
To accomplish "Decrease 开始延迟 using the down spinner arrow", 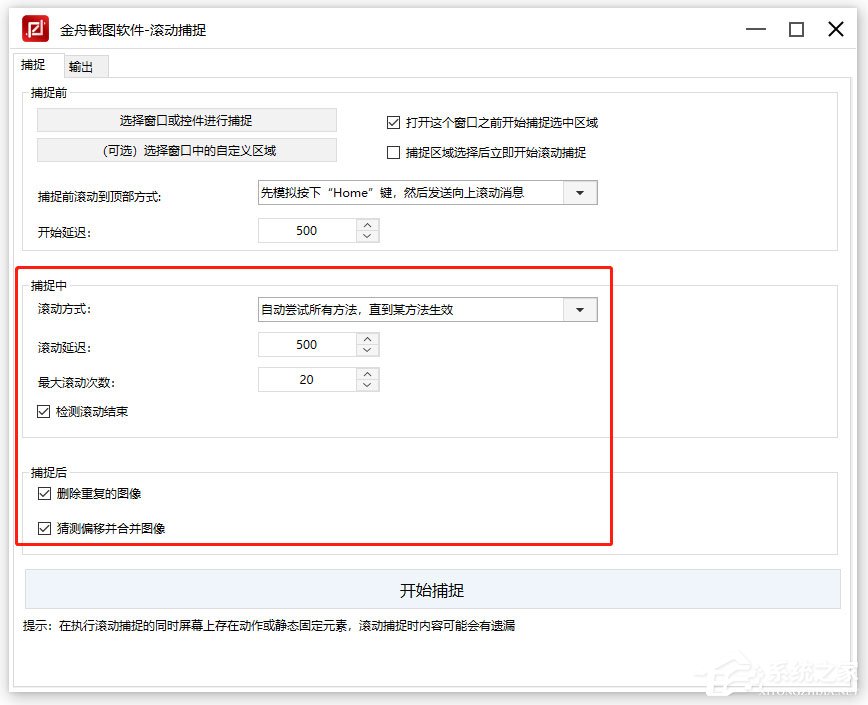I will coord(368,235).
